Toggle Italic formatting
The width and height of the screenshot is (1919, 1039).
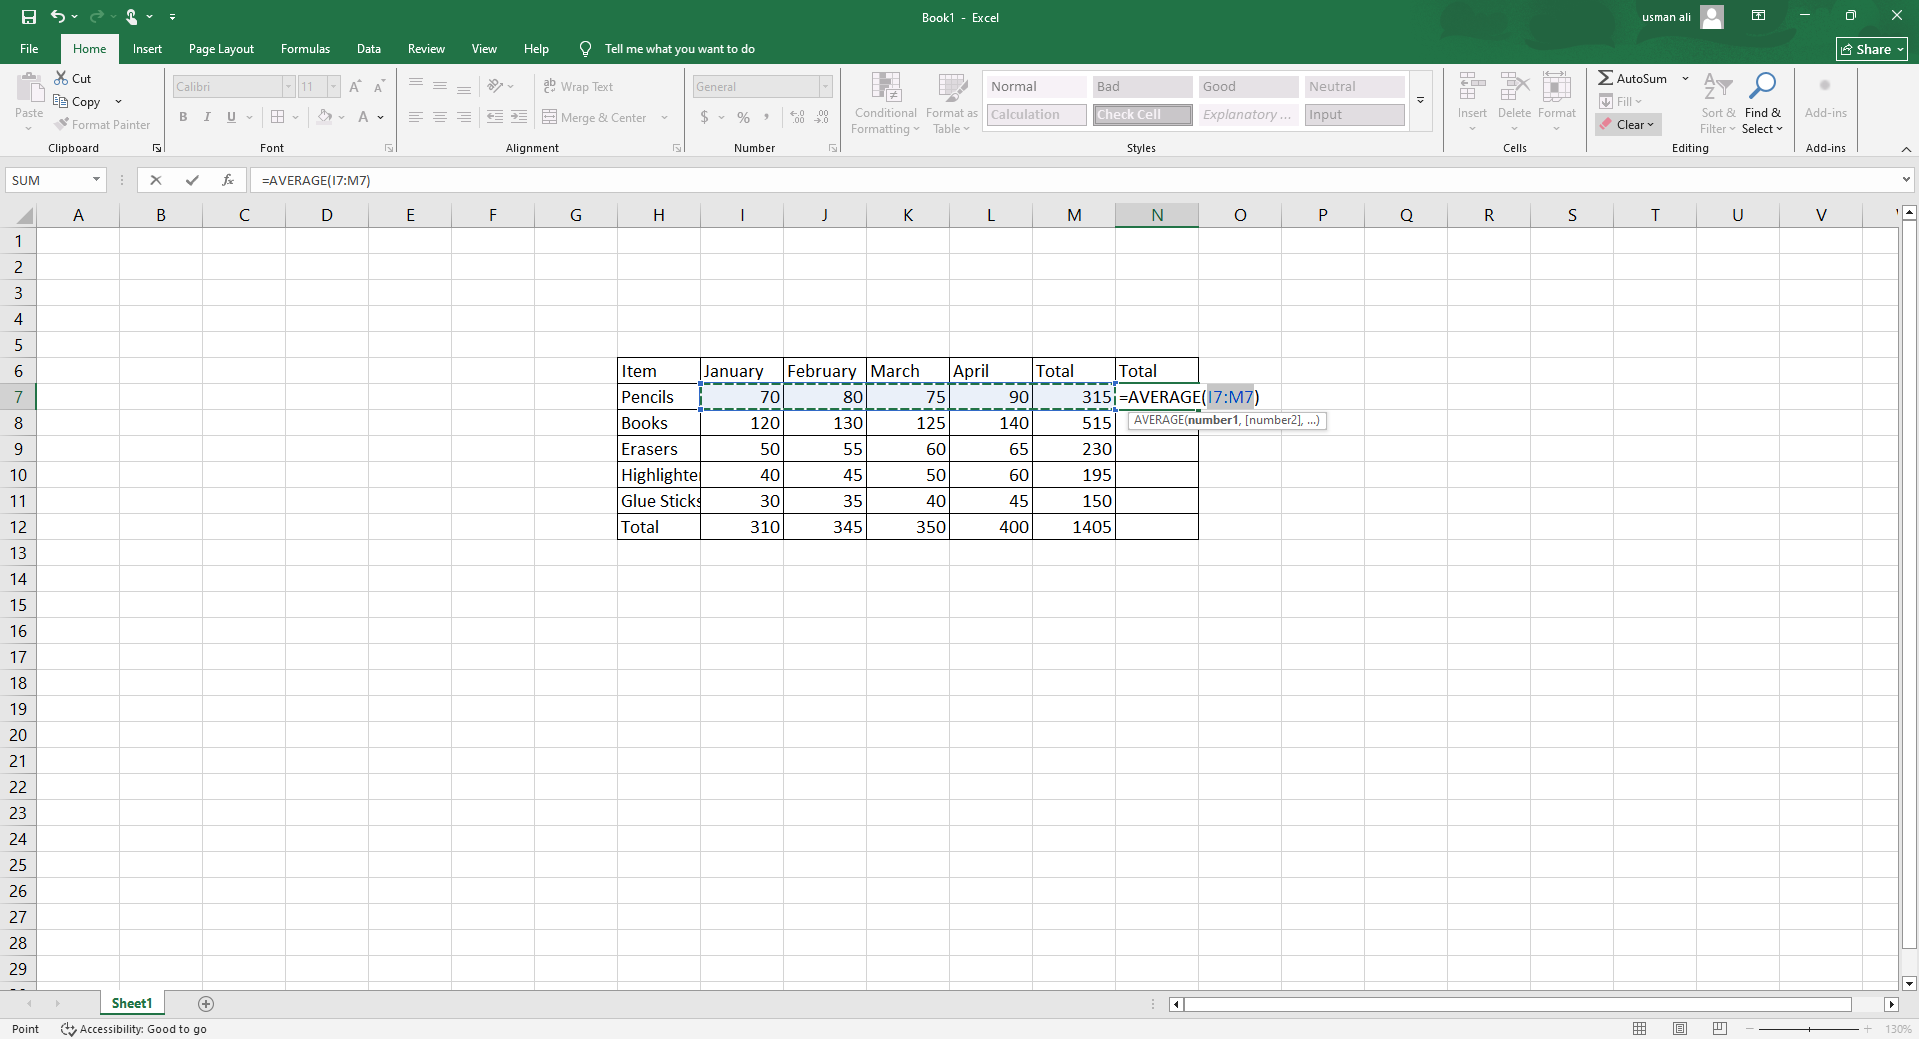207,117
